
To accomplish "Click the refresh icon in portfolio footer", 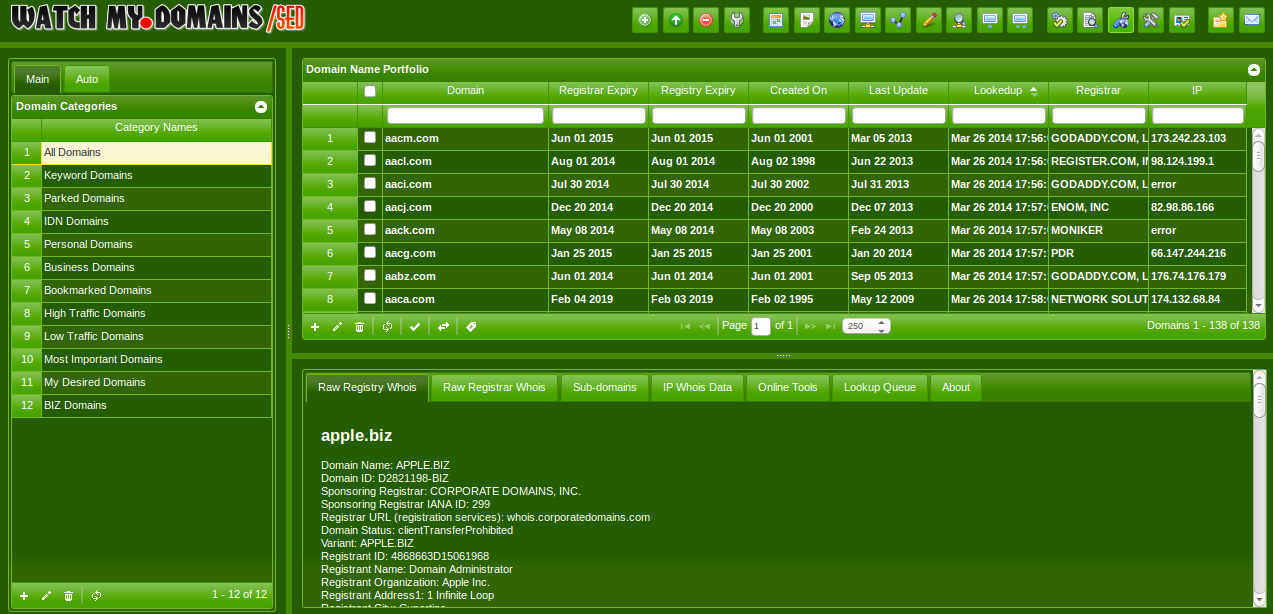I will tap(387, 326).
